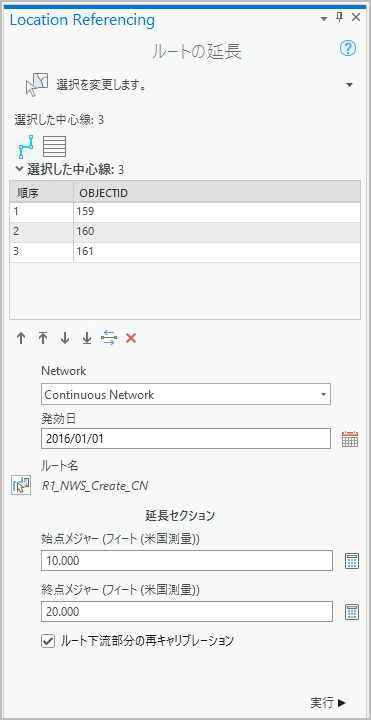Select centerlines on map with line tool icon
Screen dimensions: 371x720
click(x=26, y=147)
